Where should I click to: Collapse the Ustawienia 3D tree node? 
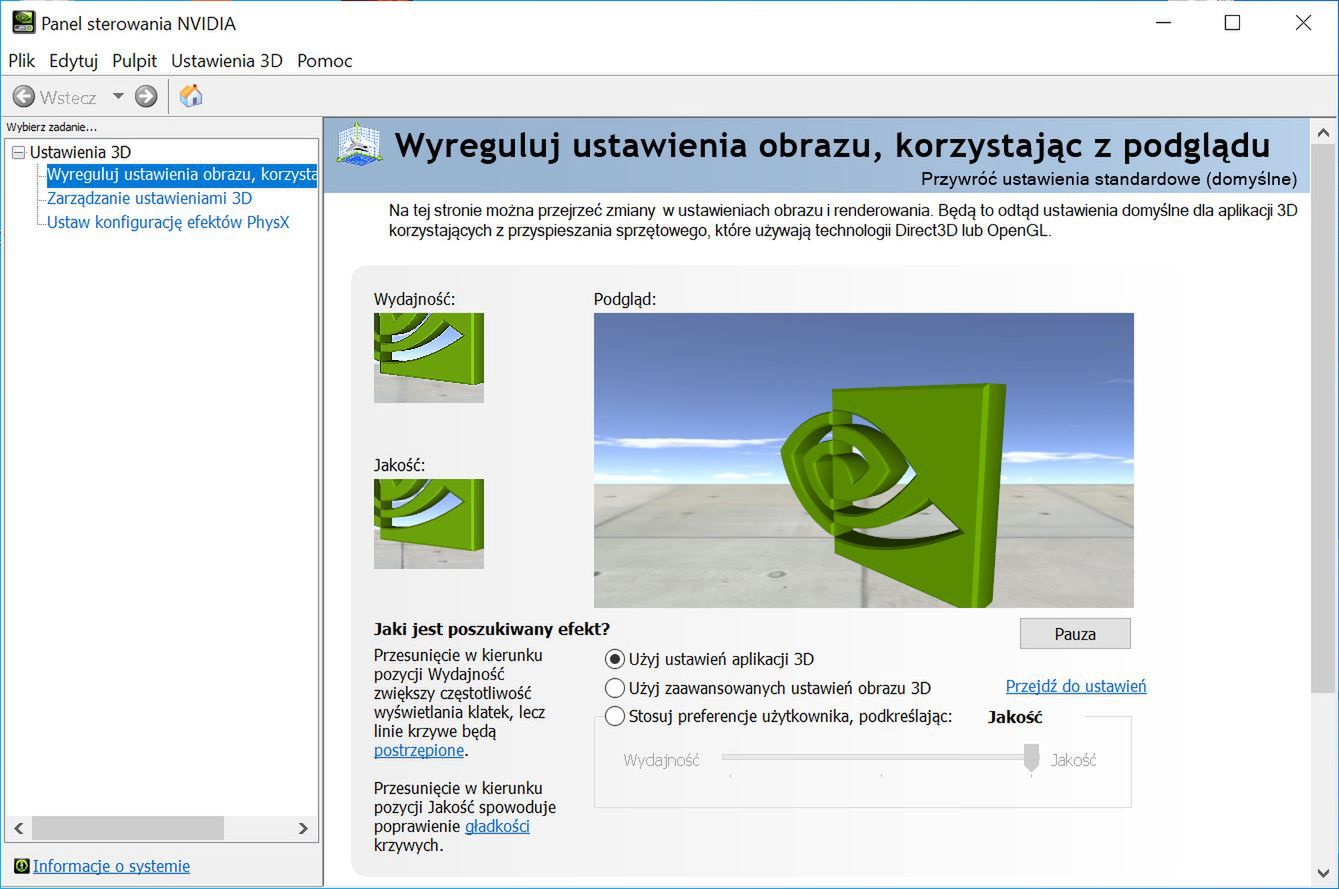17,153
